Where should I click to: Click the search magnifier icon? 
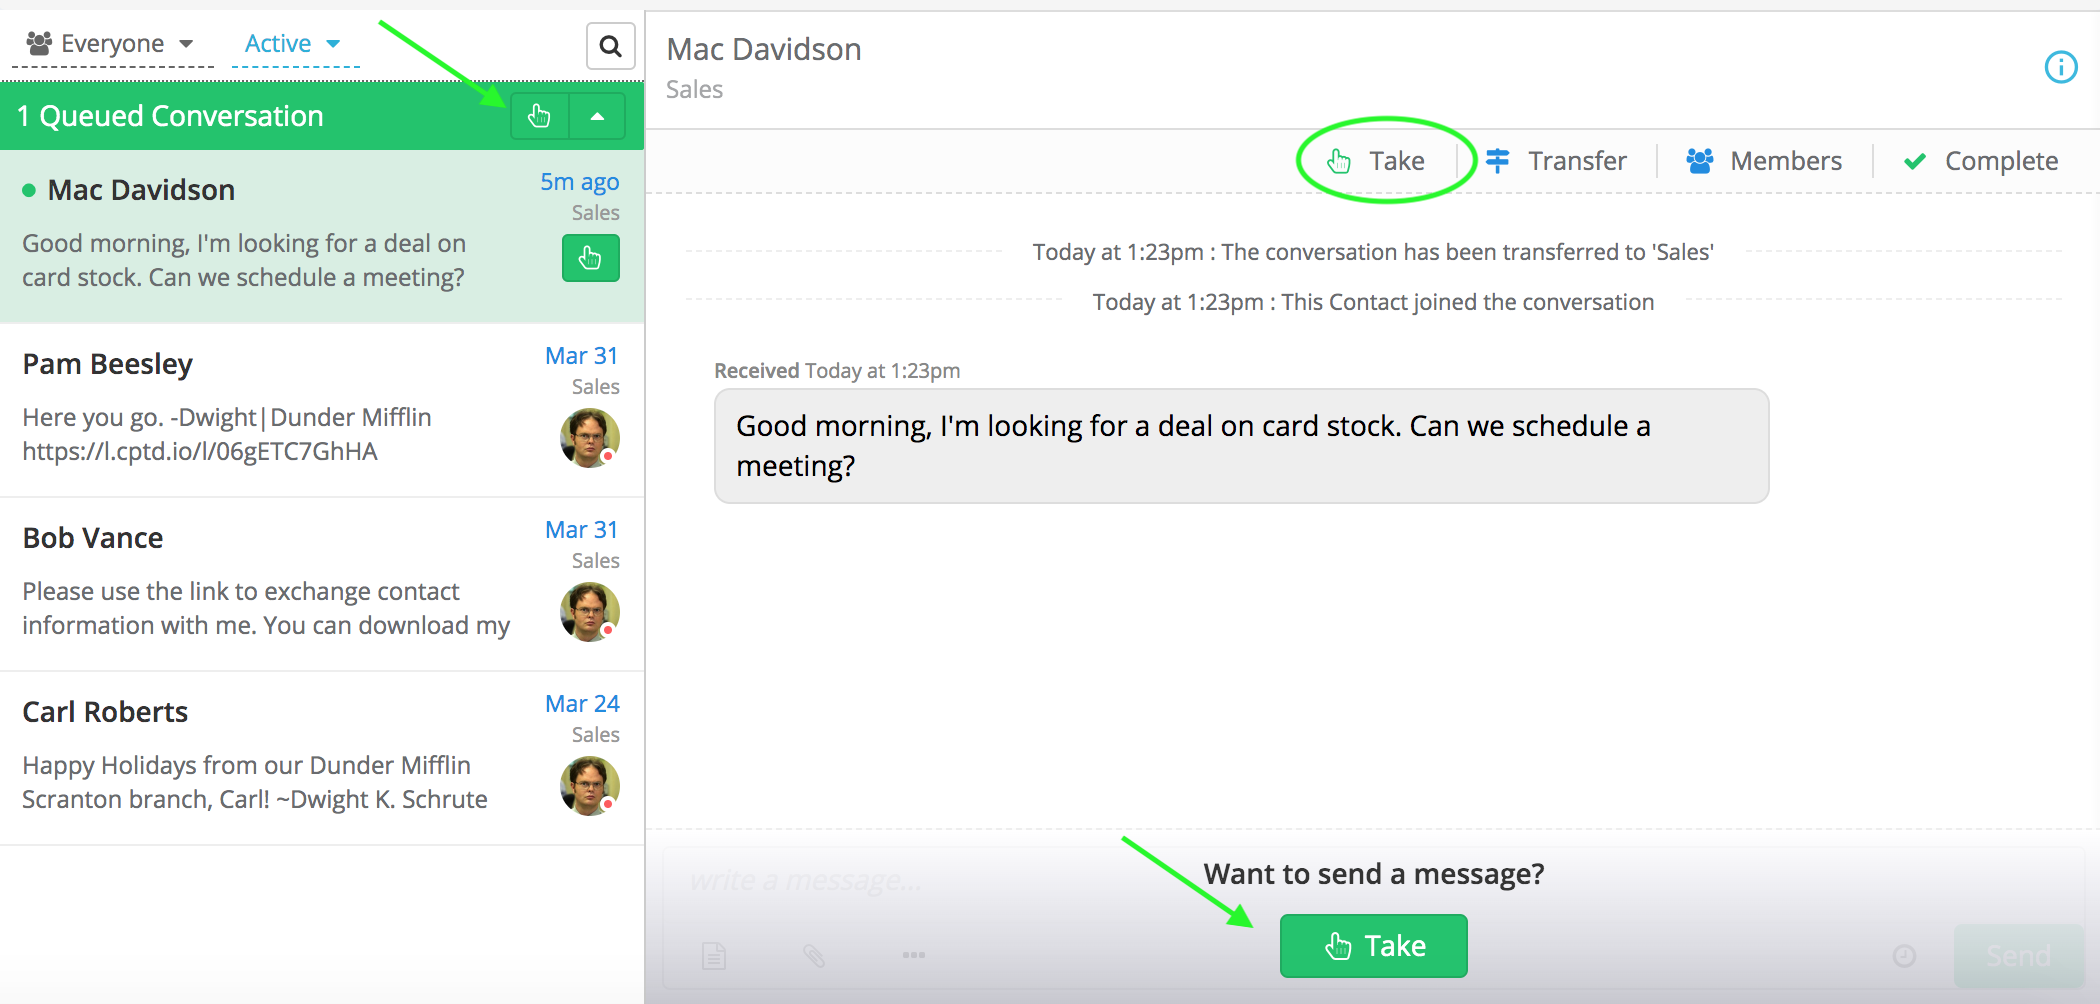coord(610,46)
